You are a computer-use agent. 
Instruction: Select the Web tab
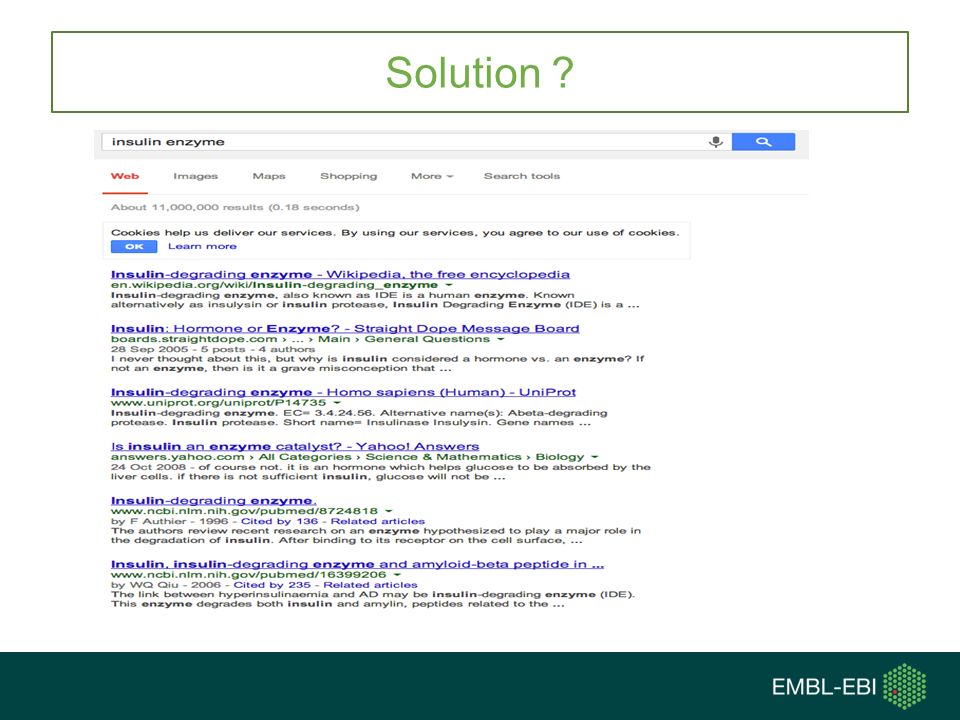coord(125,176)
